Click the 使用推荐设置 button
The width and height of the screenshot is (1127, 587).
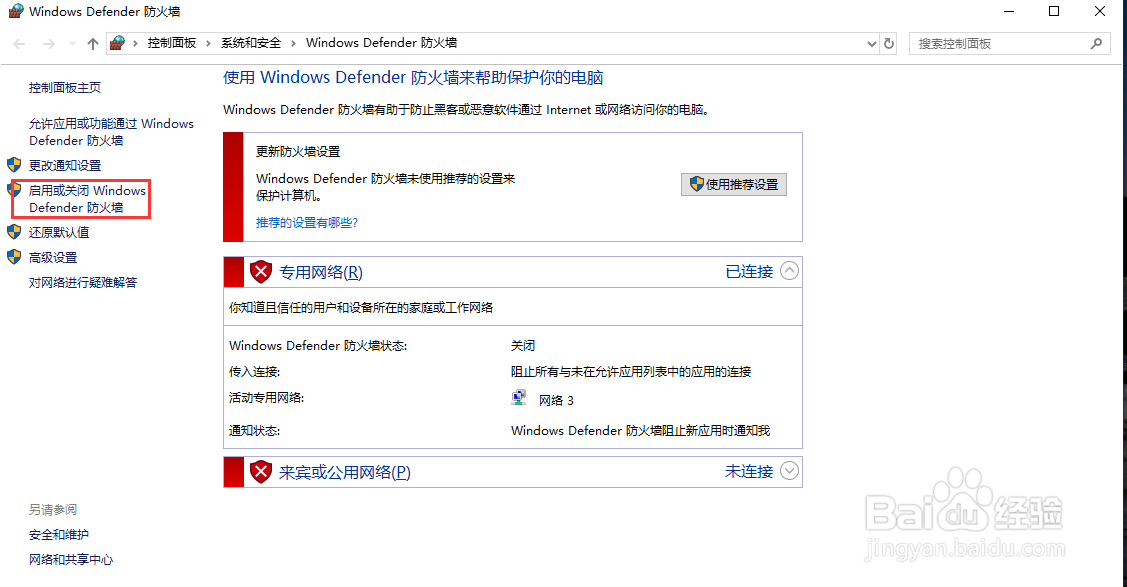coord(734,184)
